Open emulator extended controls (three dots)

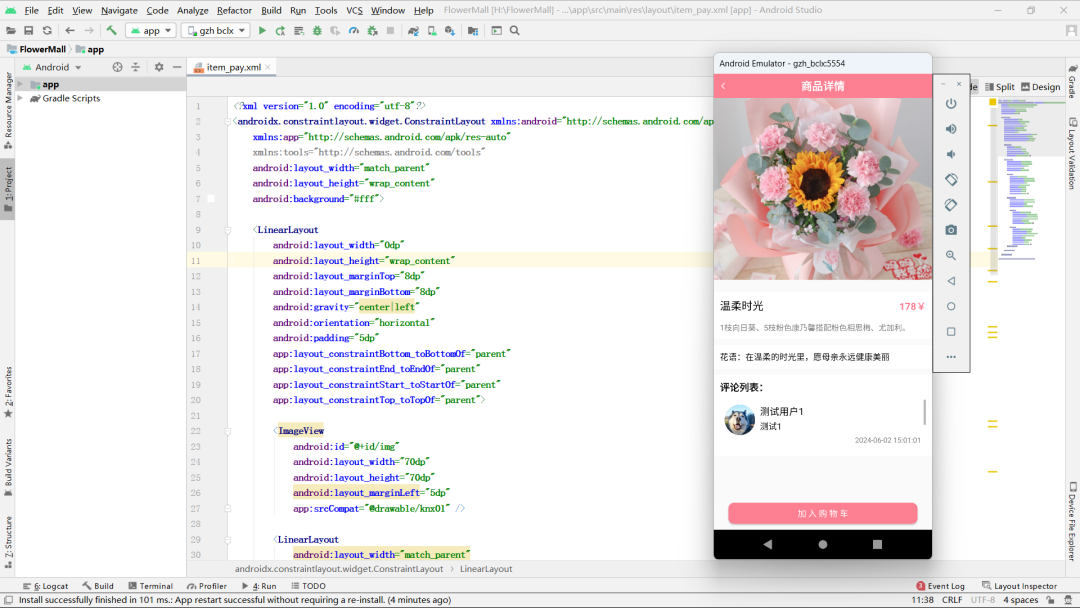951,357
